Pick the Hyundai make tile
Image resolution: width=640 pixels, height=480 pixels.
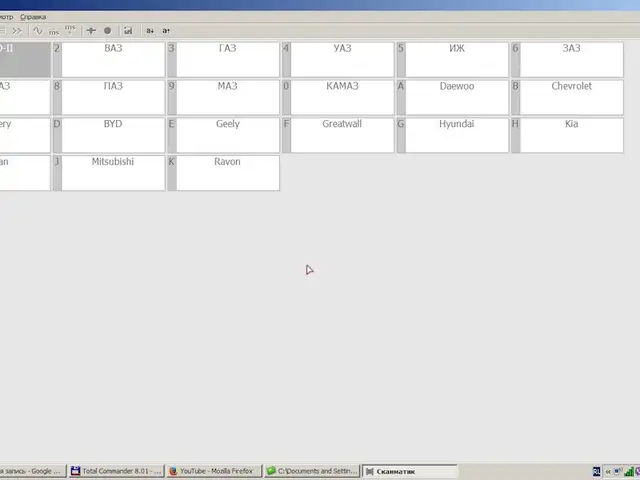coord(453,136)
